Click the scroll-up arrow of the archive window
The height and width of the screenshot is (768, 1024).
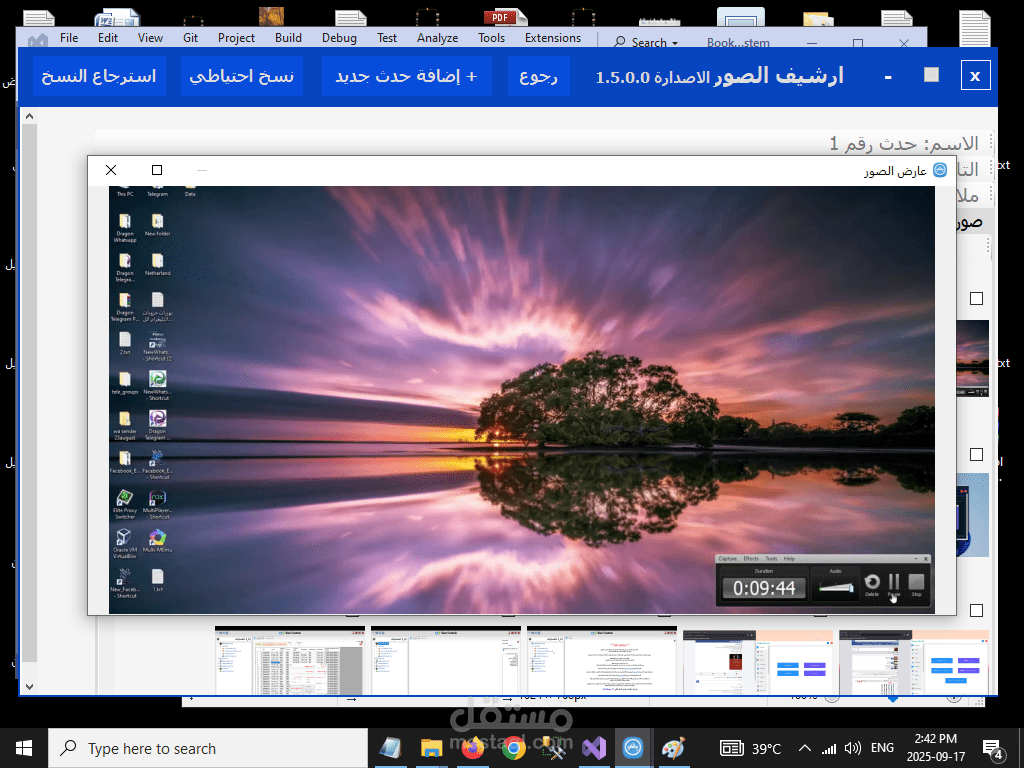click(x=29, y=116)
